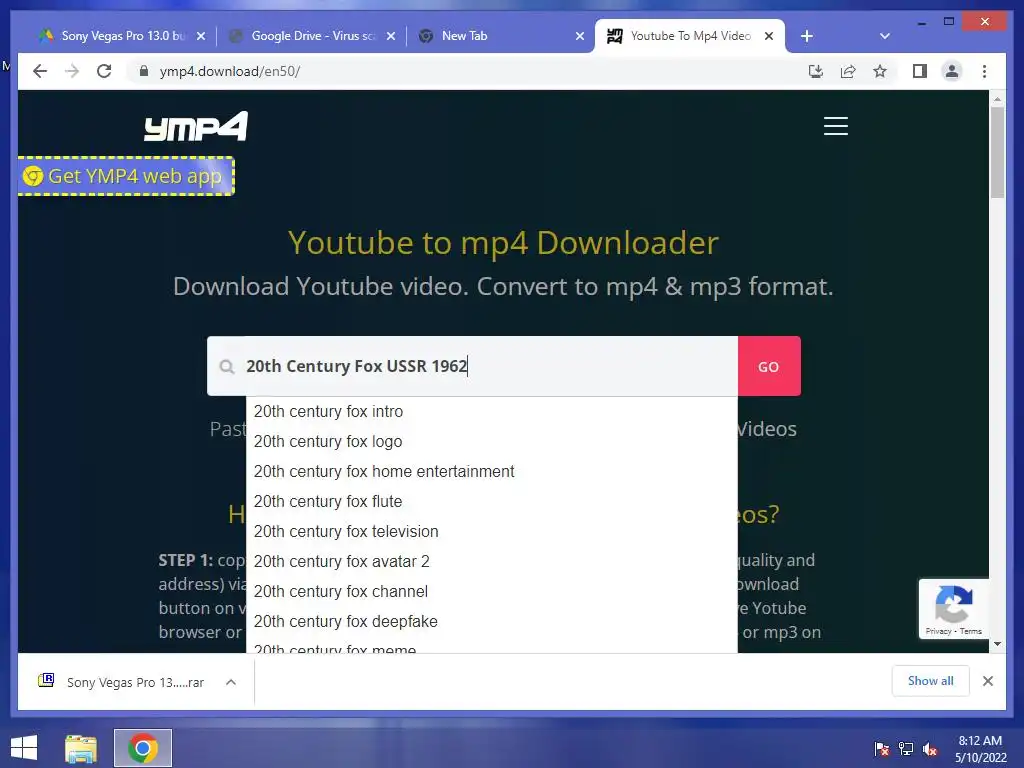Viewport: 1024px width, 768px height.
Task: Click the red GO button
Action: pyautogui.click(x=769, y=366)
